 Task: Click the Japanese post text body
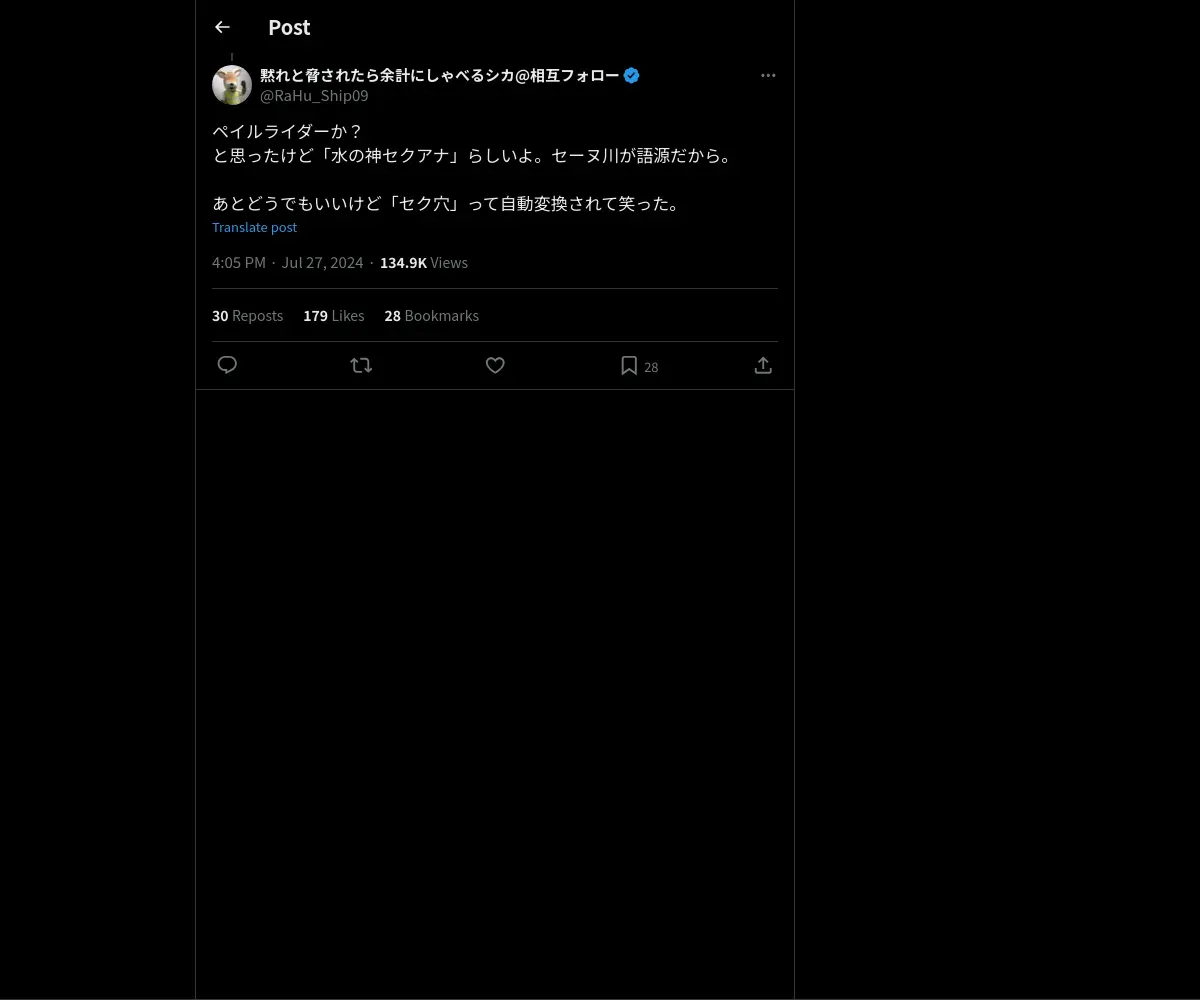point(472,167)
